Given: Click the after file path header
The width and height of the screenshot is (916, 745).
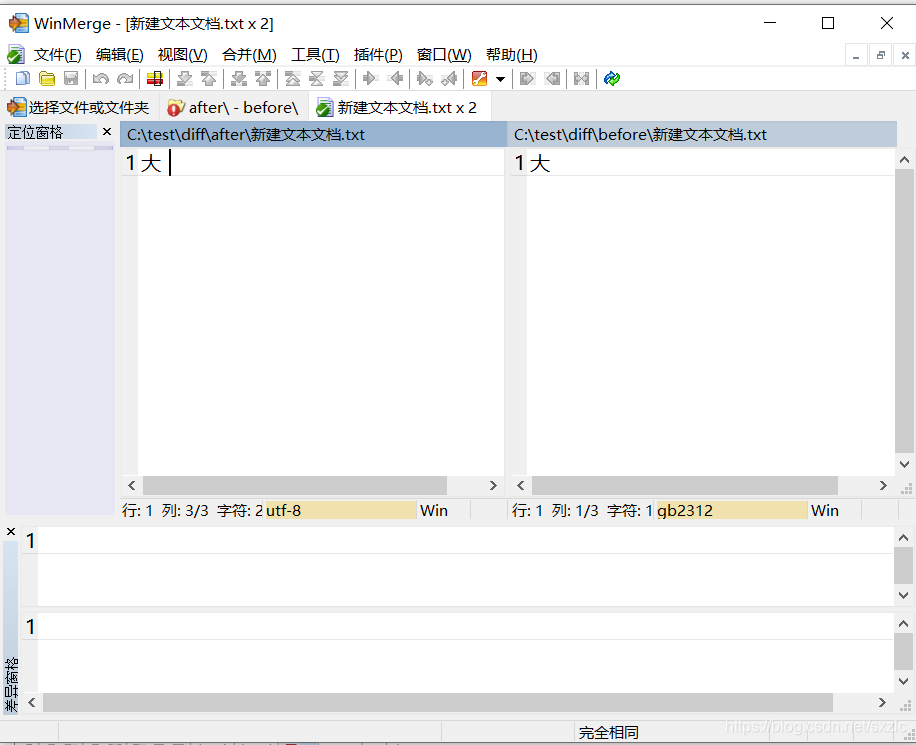Looking at the screenshot, I should [313, 134].
